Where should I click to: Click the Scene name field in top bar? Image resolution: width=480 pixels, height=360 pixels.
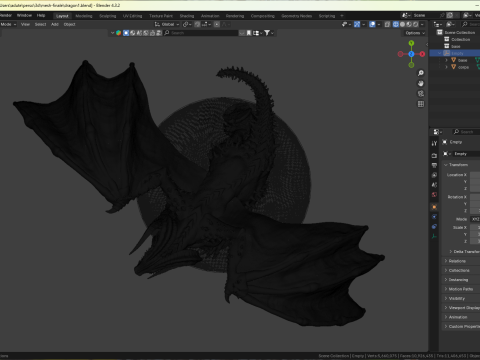point(425,15)
